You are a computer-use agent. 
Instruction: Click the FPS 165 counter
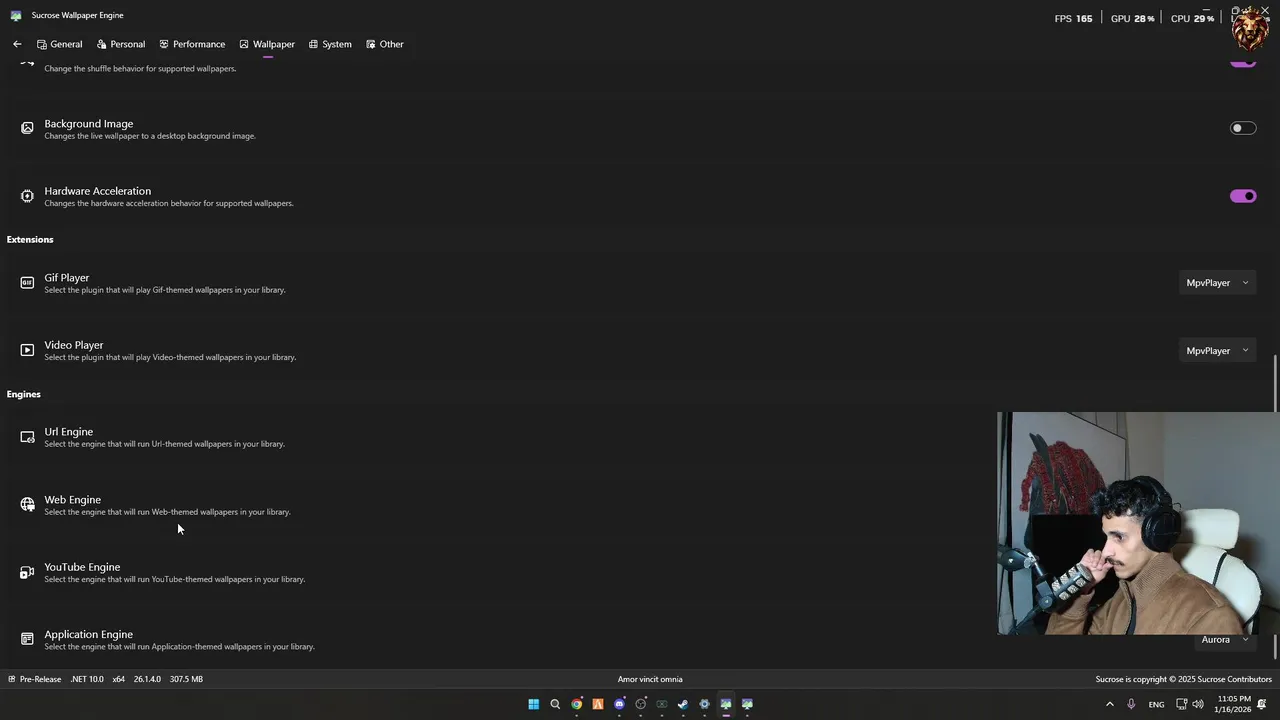tap(1073, 19)
